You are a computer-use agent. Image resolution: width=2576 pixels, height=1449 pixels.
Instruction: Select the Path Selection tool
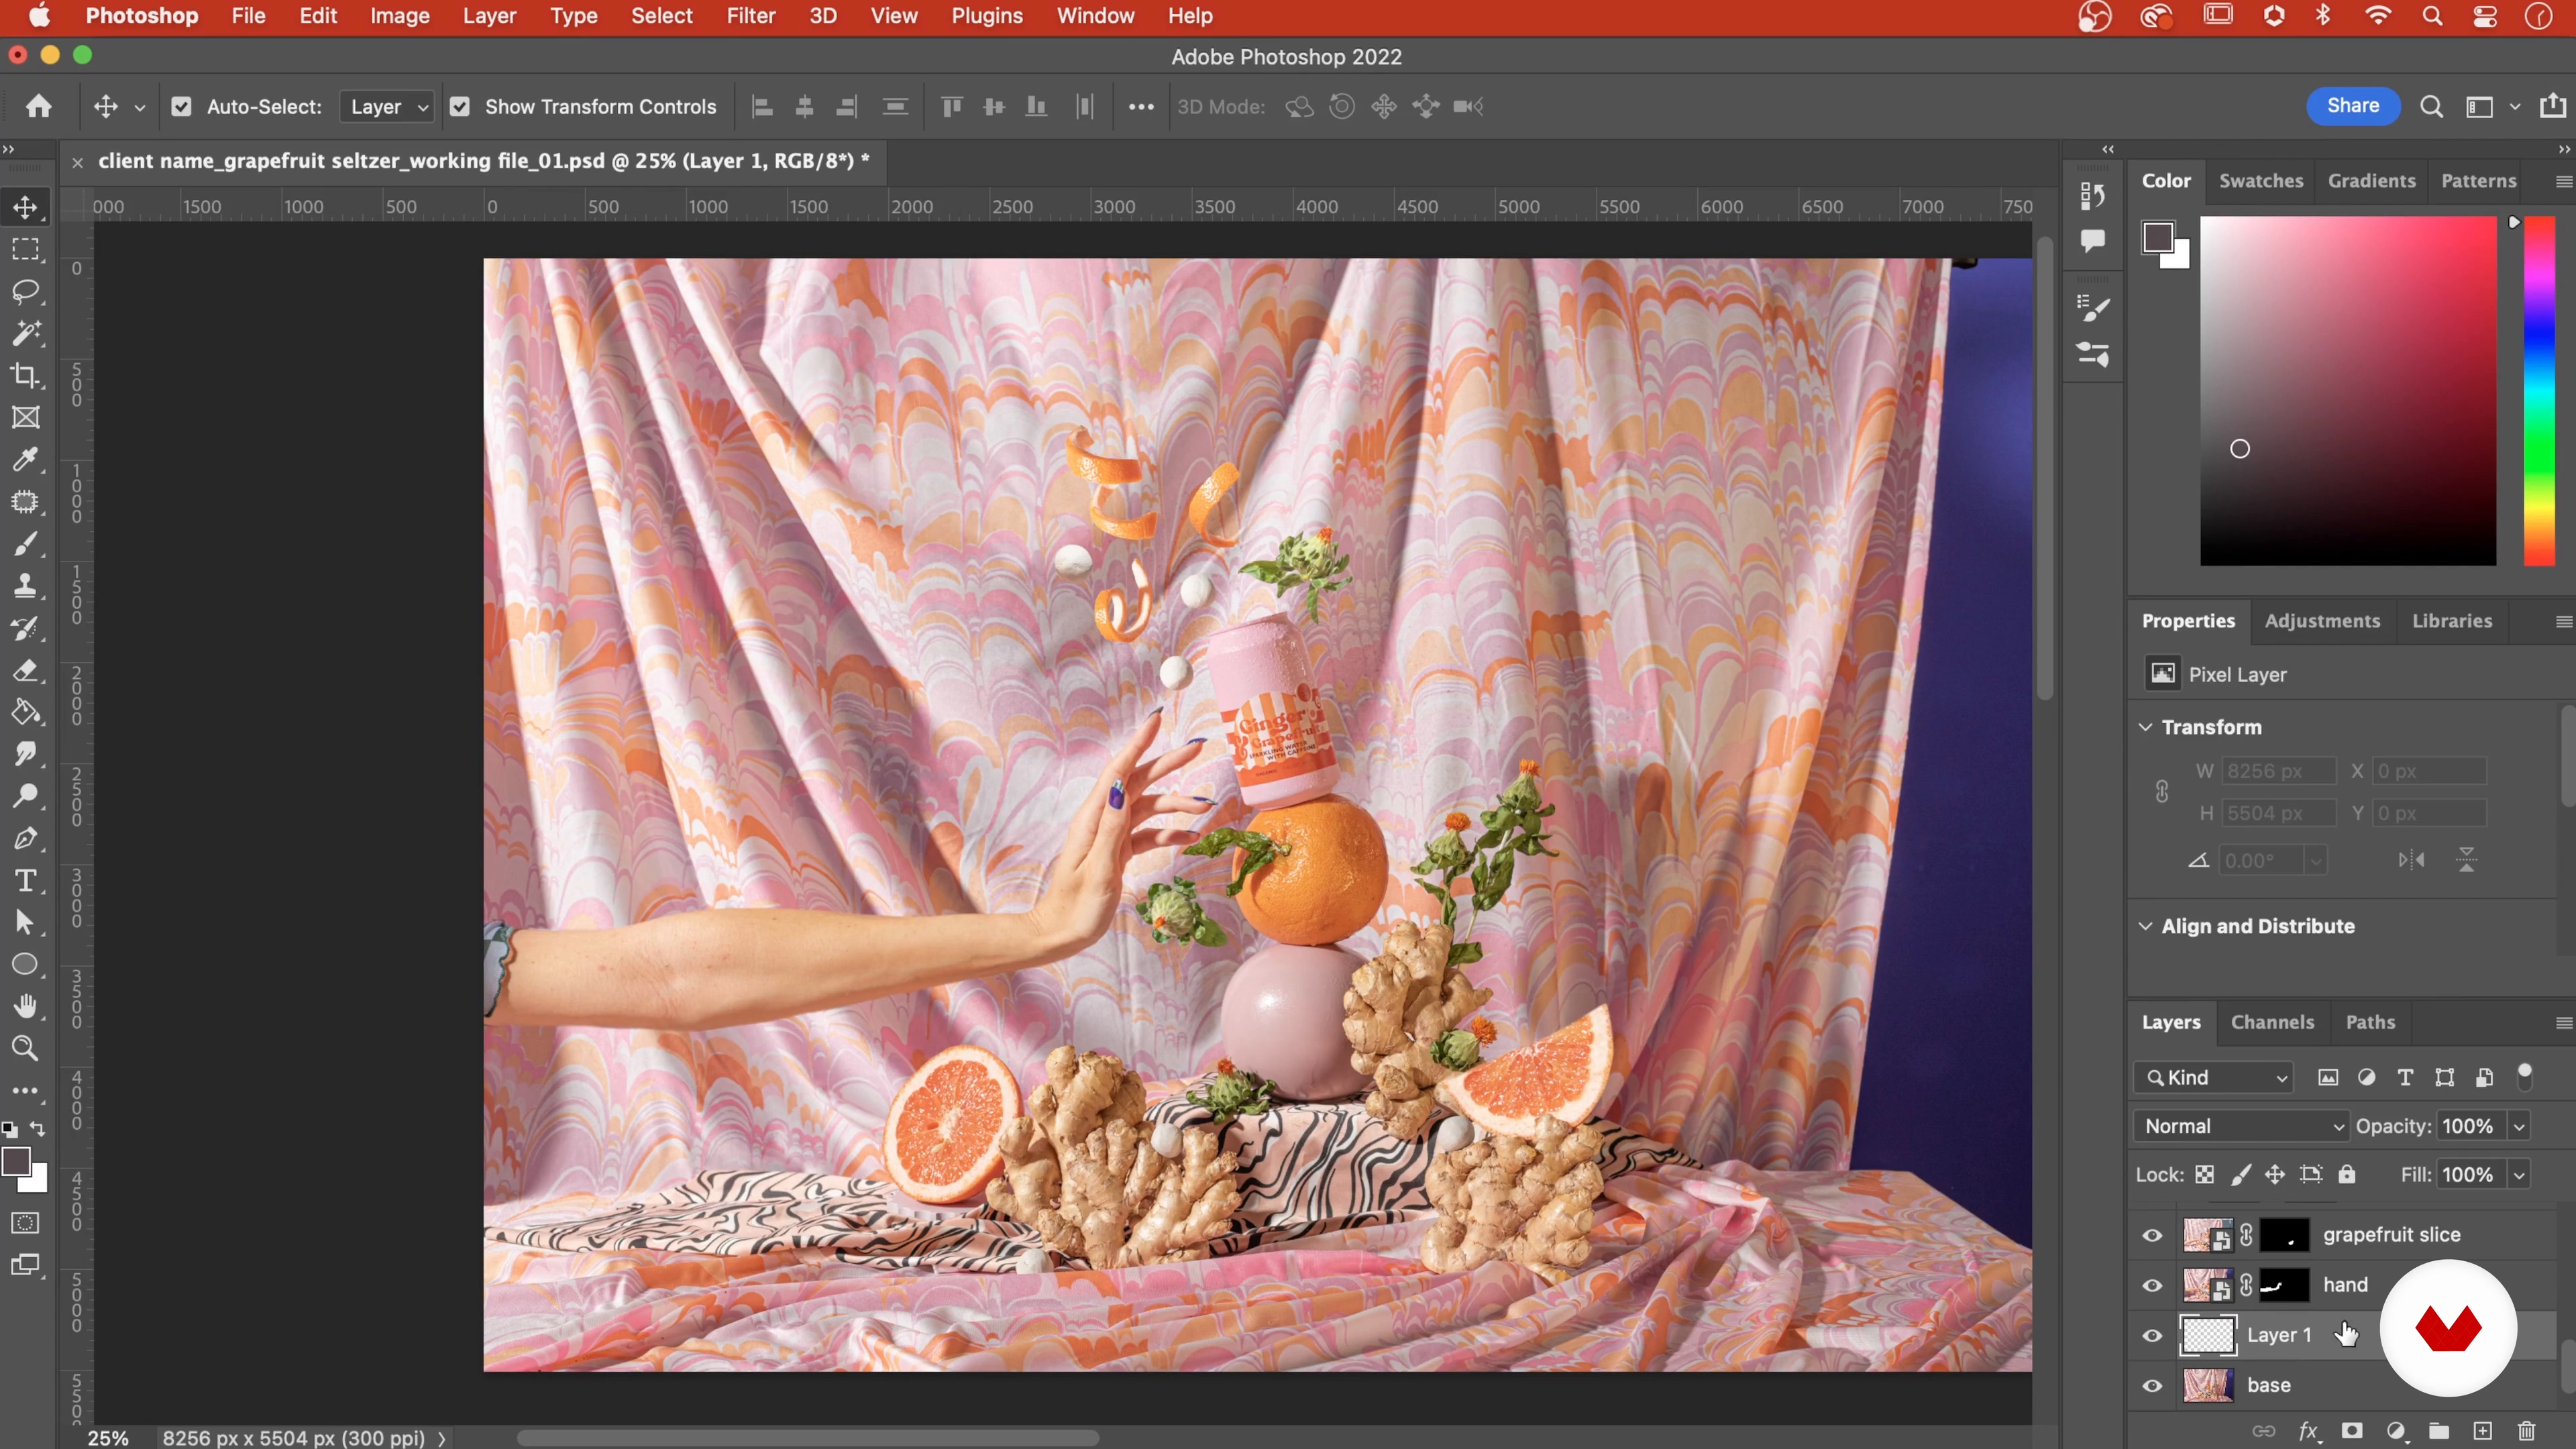coord(26,922)
